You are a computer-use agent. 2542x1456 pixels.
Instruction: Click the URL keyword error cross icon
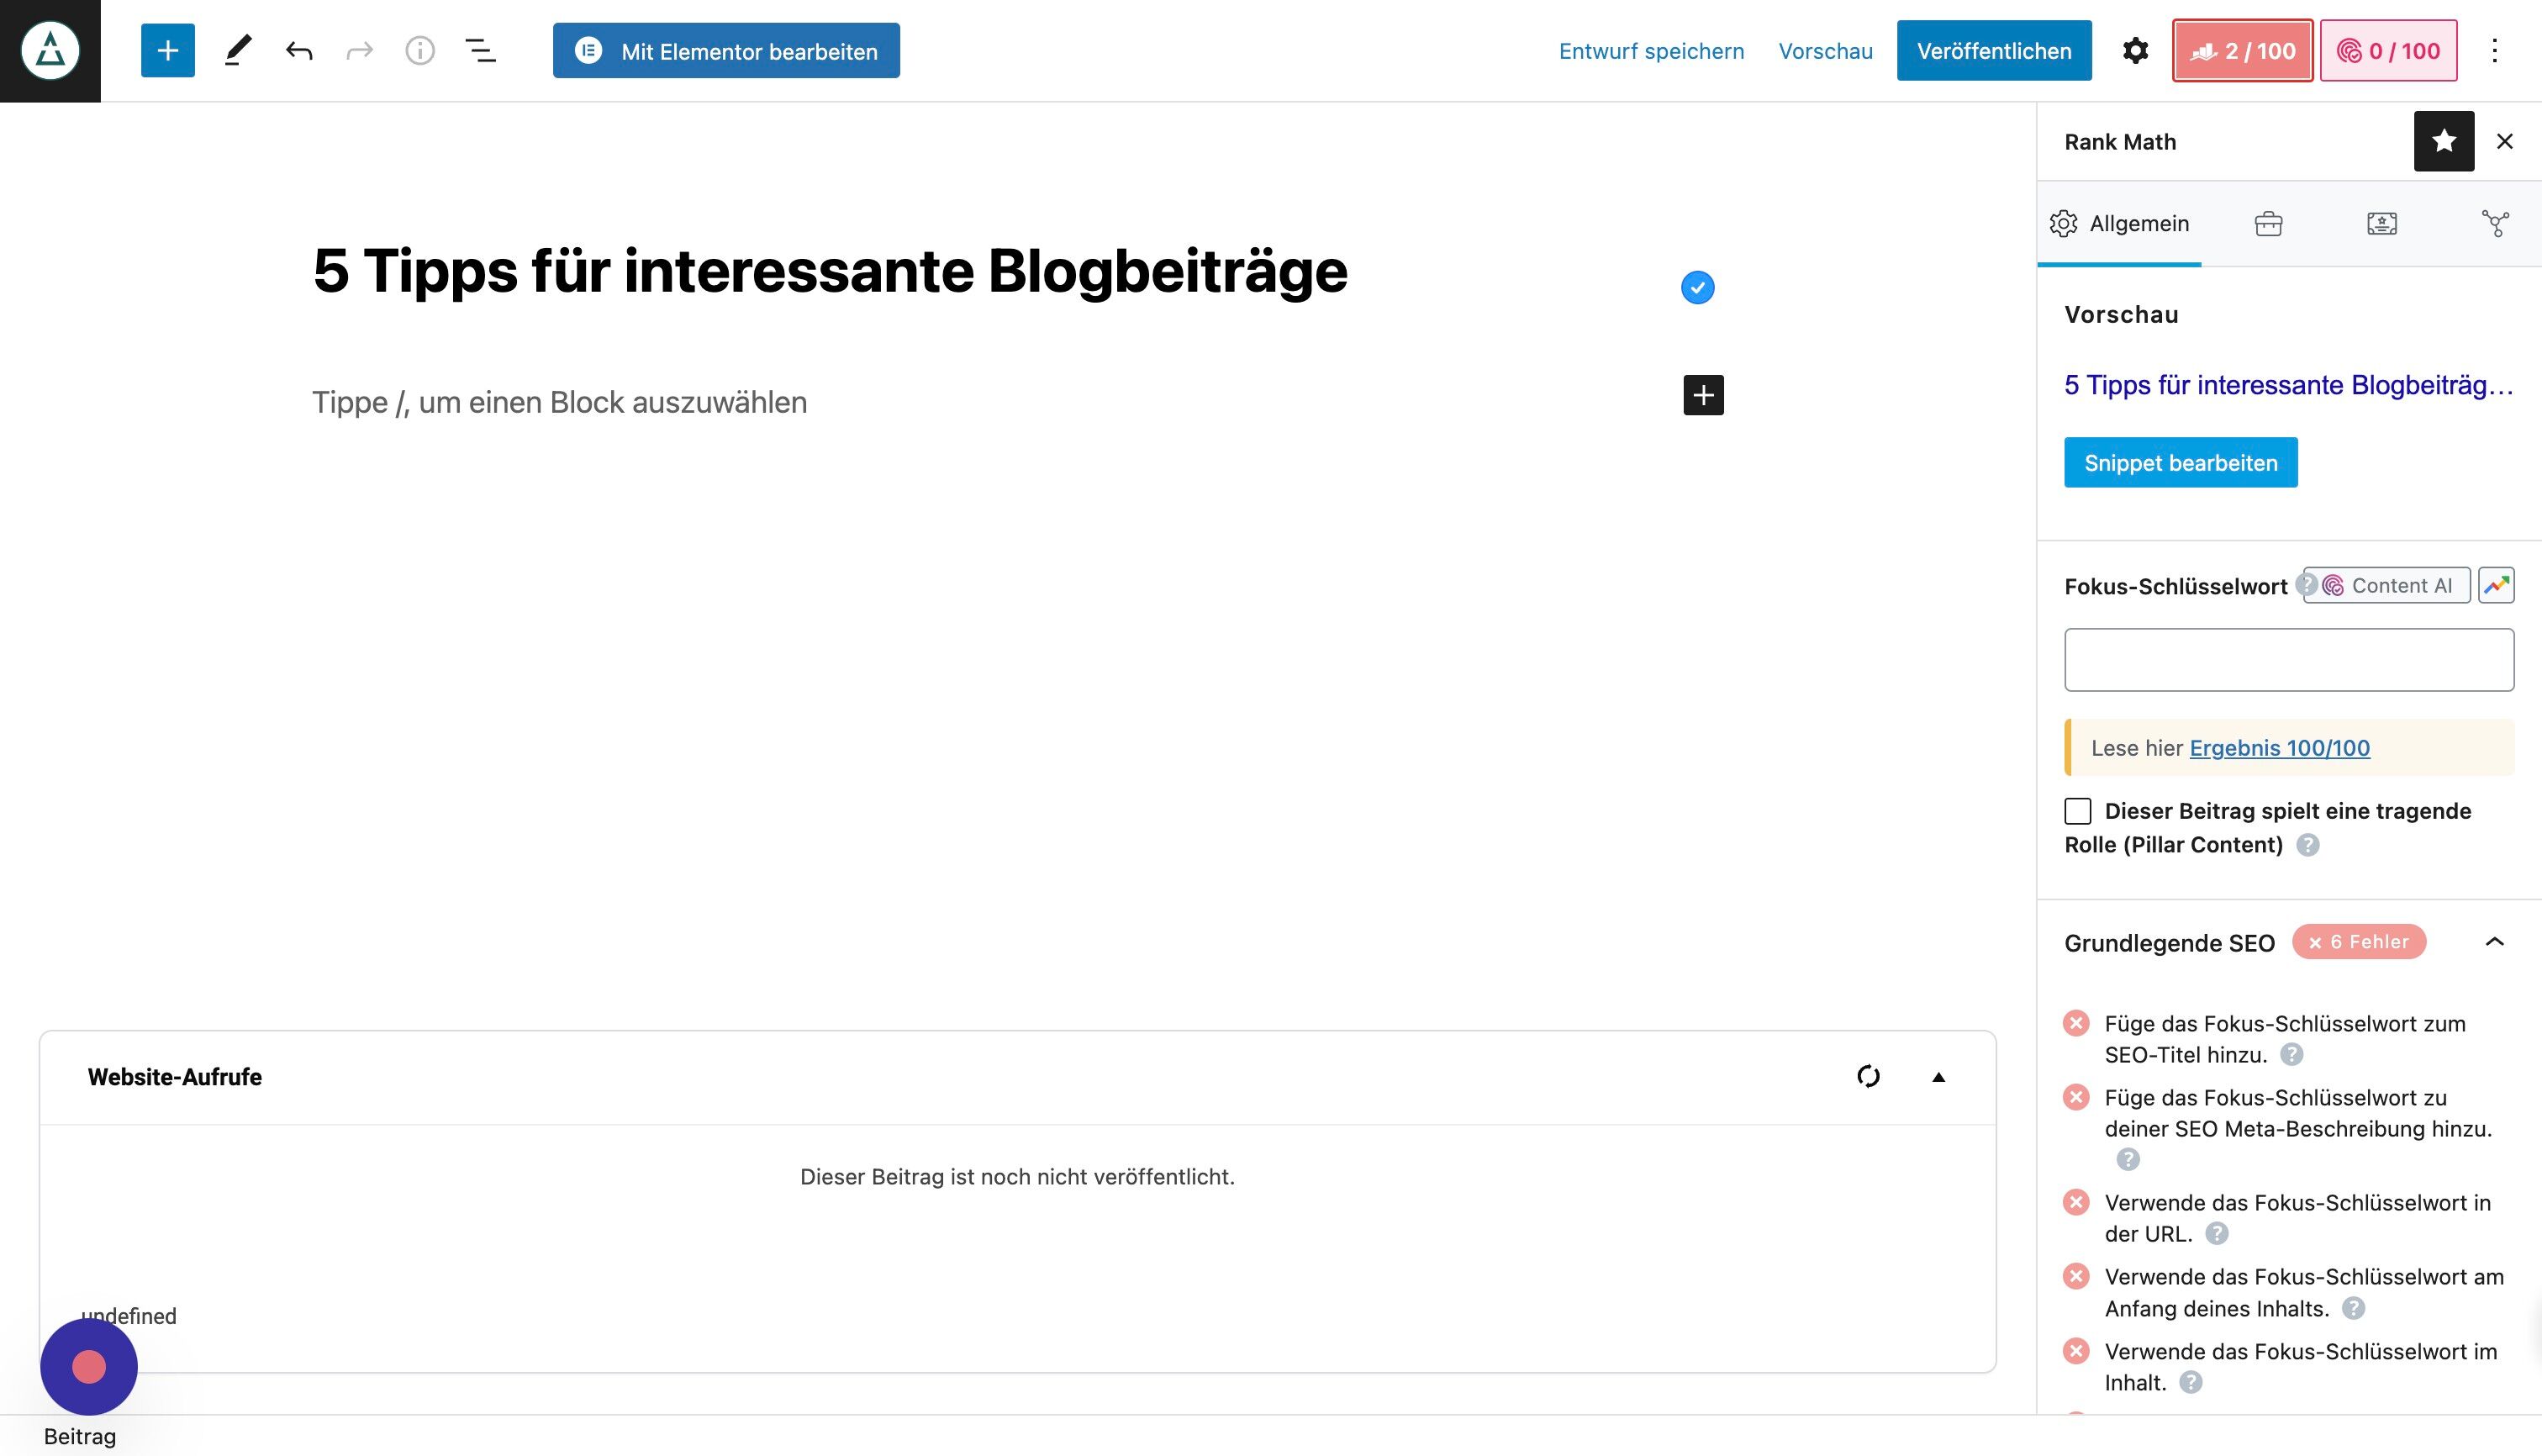click(2076, 1202)
